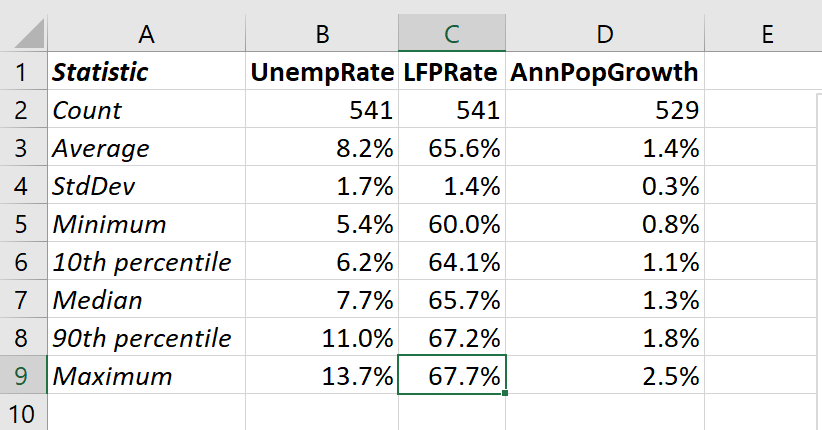
Task: Click the Statistic header cell
Action: (x=147, y=72)
